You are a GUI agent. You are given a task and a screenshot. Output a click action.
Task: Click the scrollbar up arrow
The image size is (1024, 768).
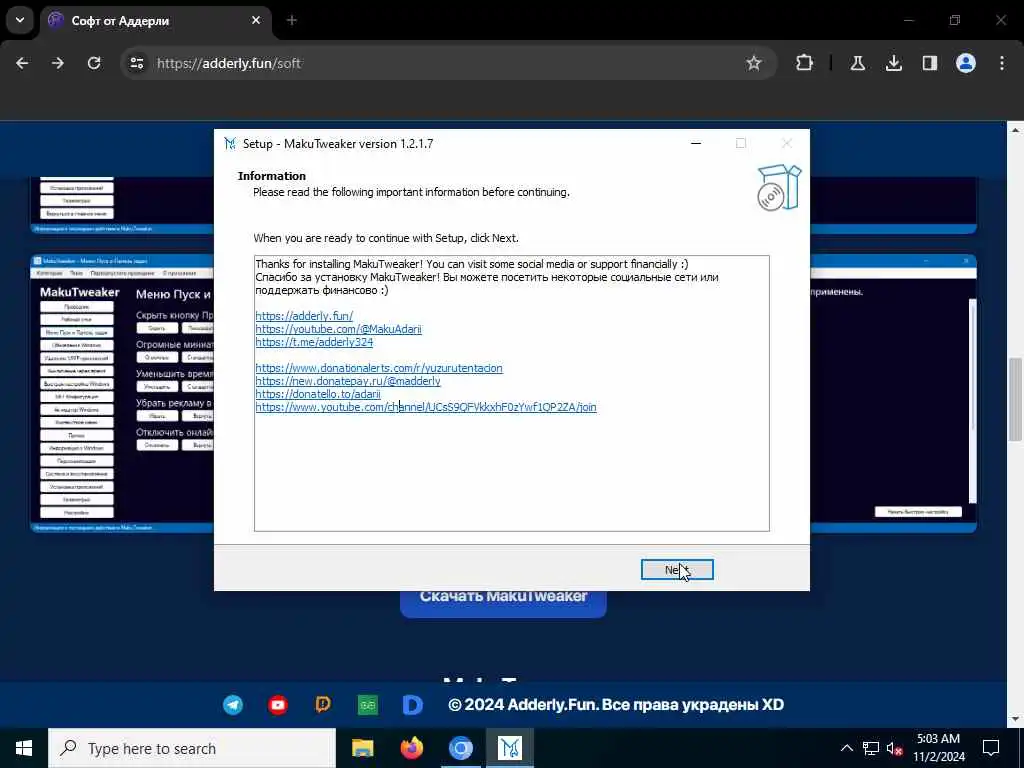(x=1016, y=130)
